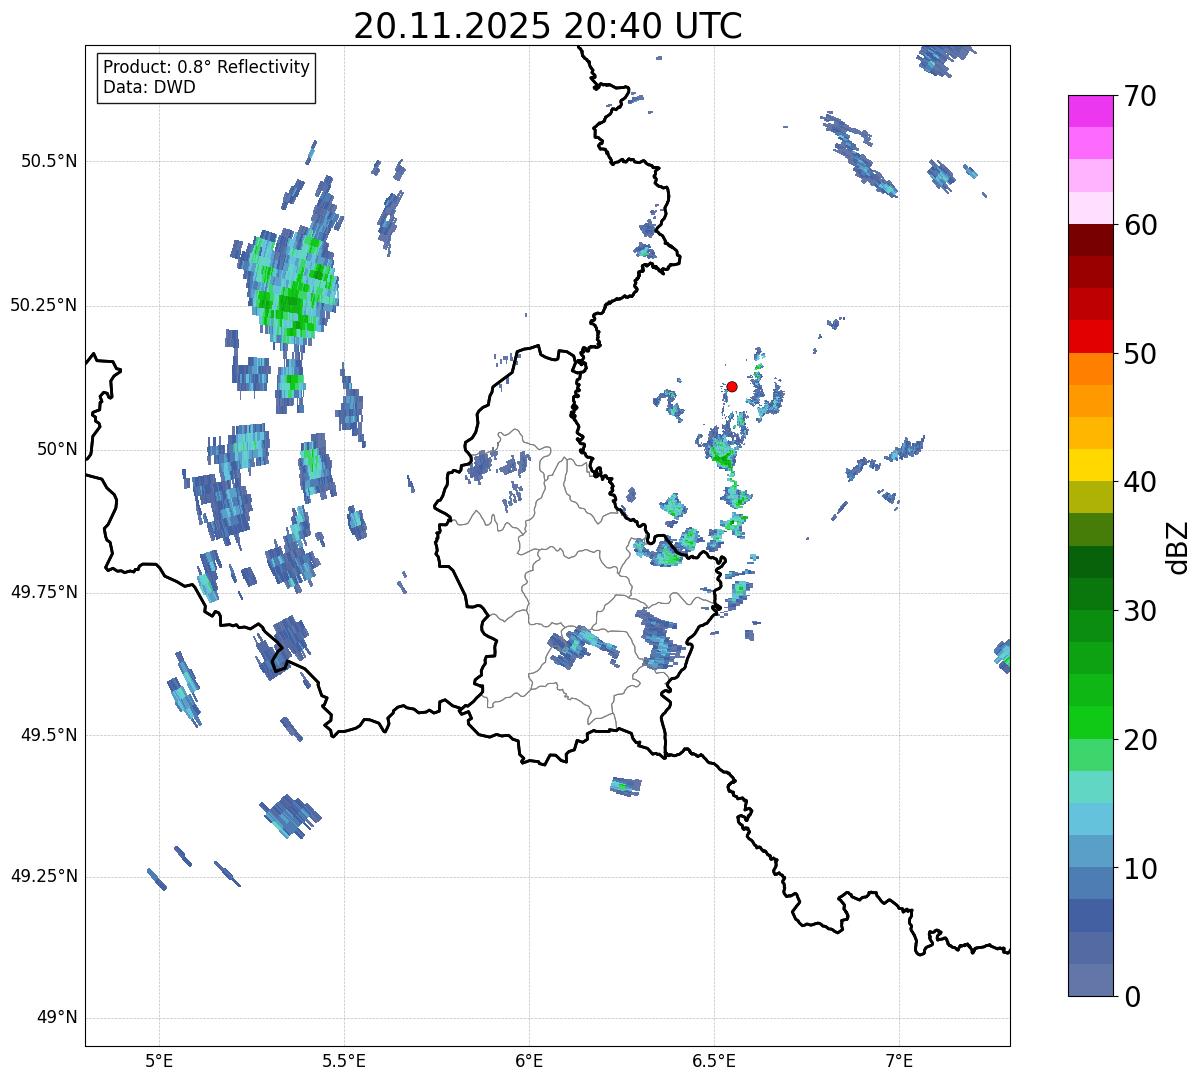Click the 49.5°N latitude label
This screenshot has height=1081, width=1202.
48,735
